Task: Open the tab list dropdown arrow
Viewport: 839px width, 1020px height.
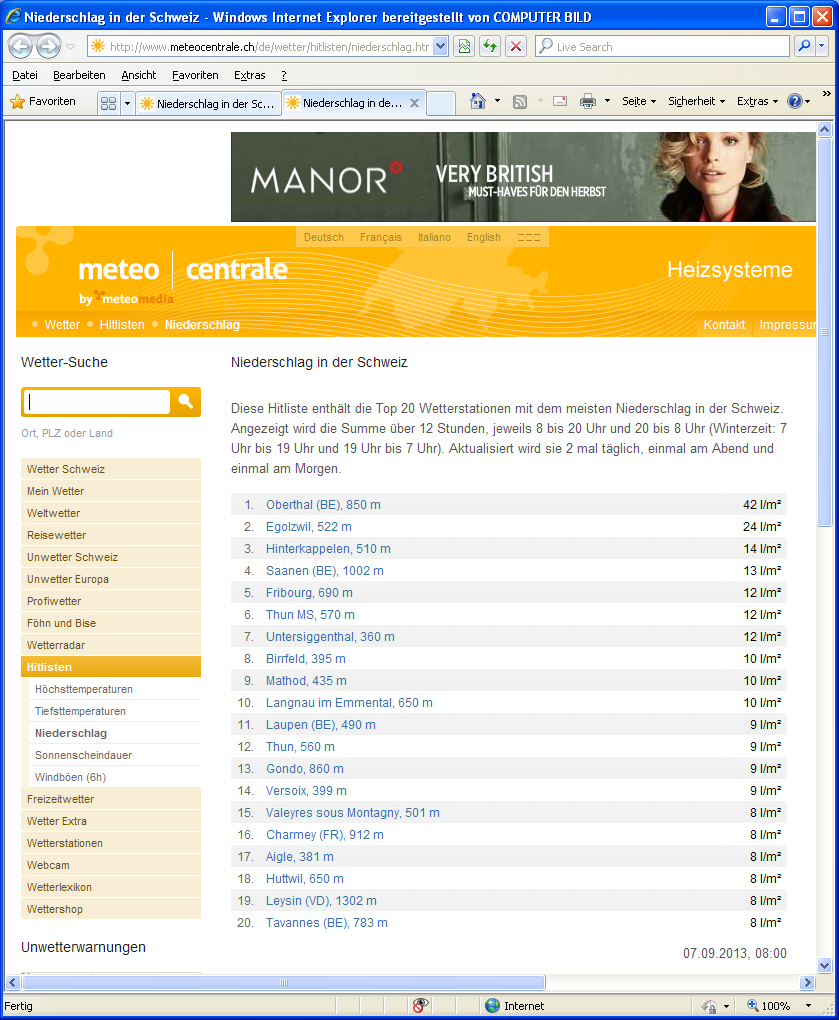Action: (127, 103)
